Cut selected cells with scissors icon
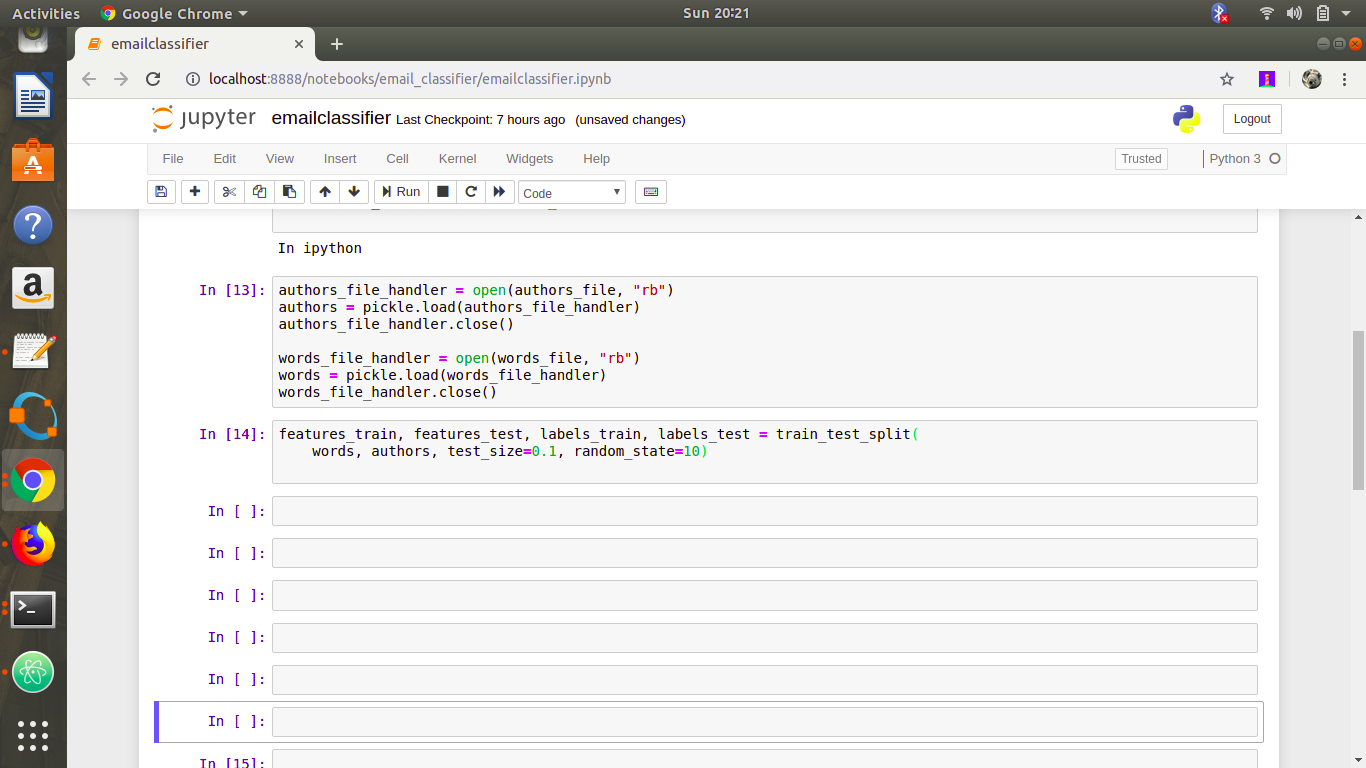 pos(229,192)
